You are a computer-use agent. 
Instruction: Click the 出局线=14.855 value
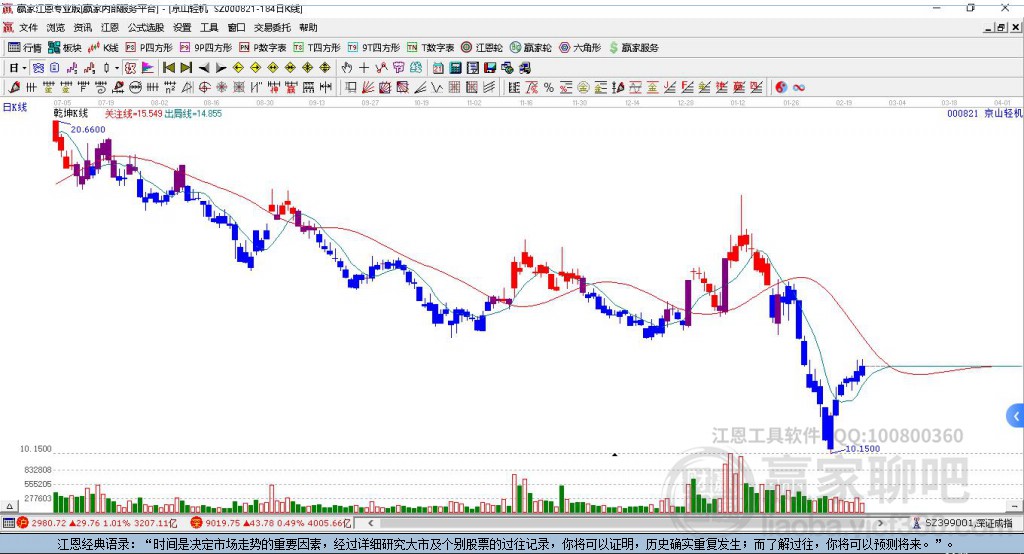[193, 114]
